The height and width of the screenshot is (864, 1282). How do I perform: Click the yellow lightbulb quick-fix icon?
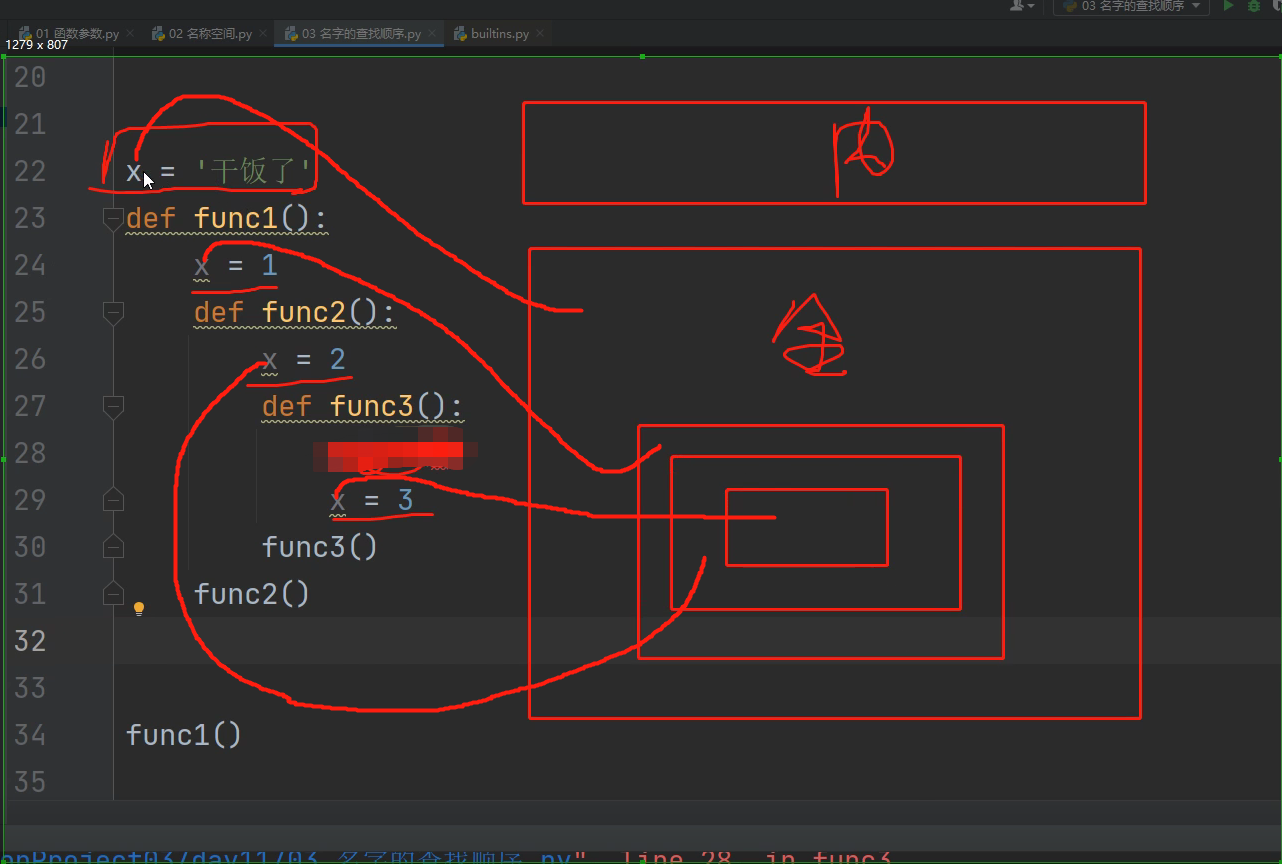click(139, 608)
